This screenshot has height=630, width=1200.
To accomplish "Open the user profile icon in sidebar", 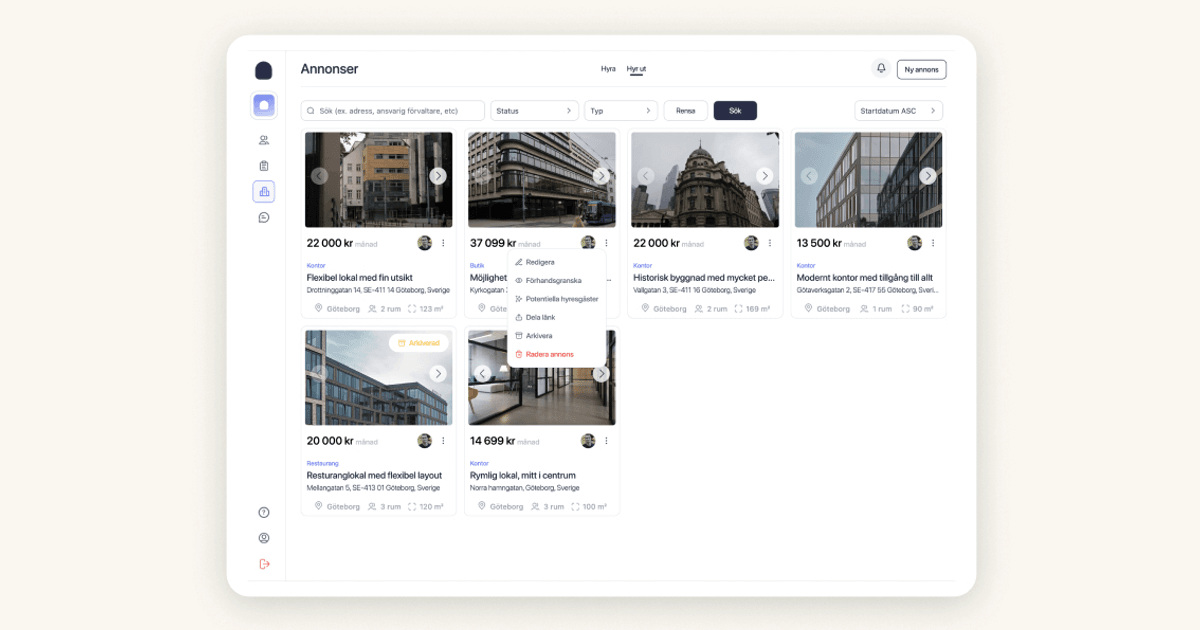I will click(x=264, y=538).
